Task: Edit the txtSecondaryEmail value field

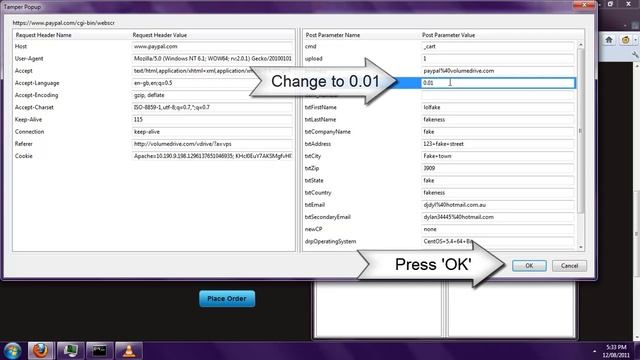Action: [x=498, y=217]
